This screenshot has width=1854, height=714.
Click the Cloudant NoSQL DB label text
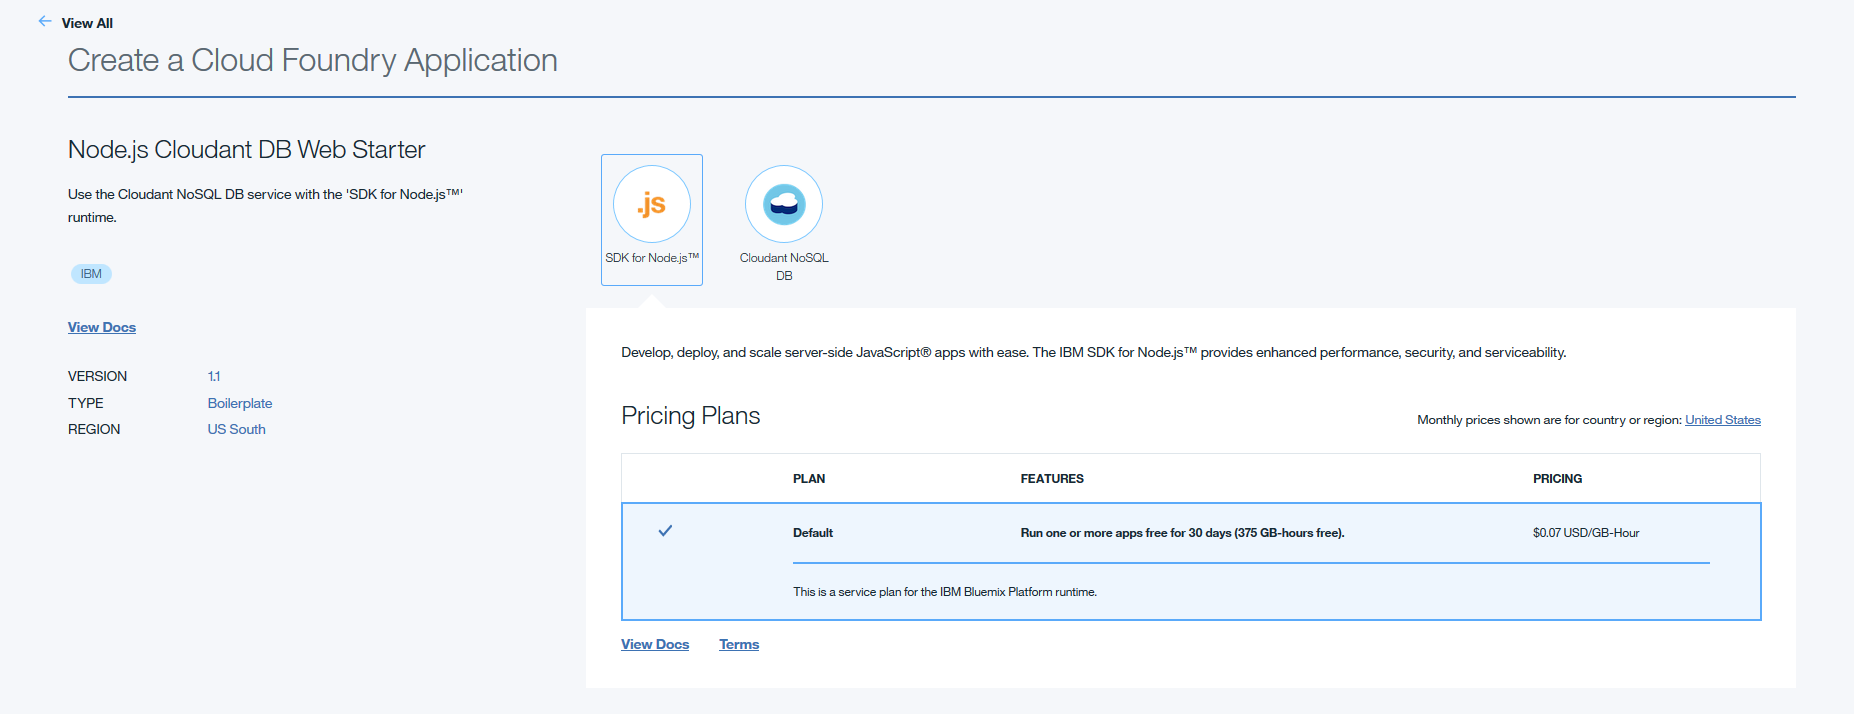(784, 267)
